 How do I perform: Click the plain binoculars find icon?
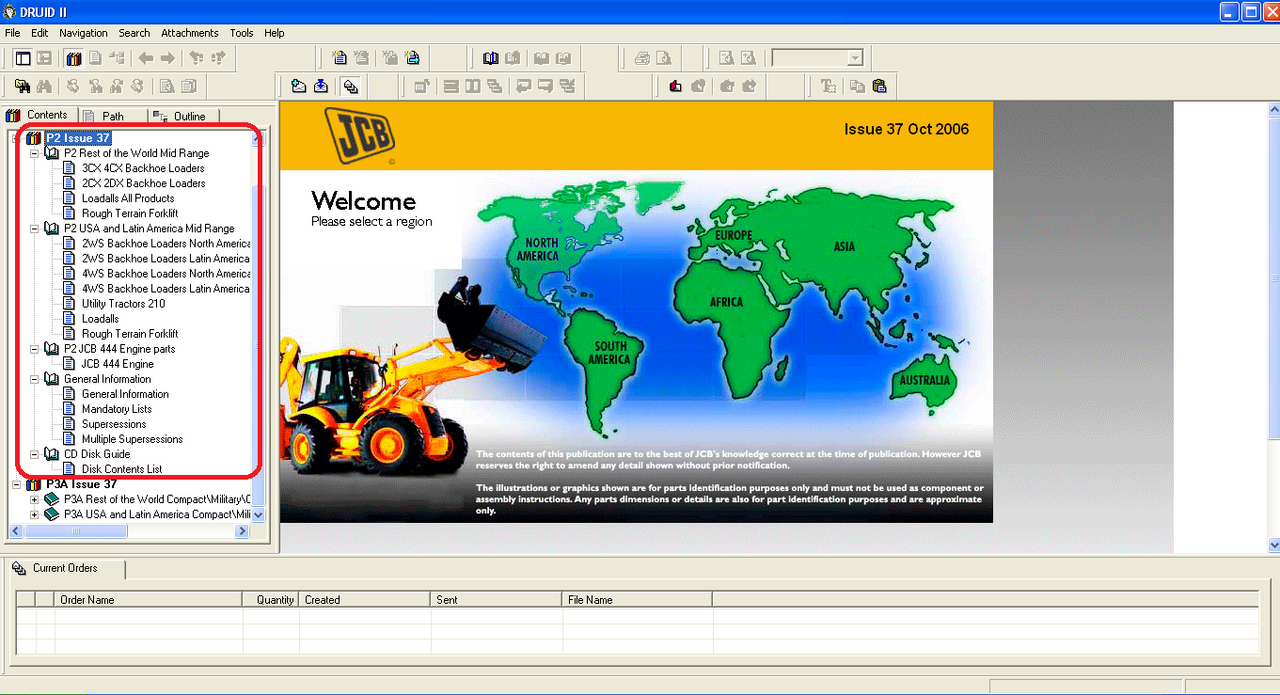coord(45,86)
